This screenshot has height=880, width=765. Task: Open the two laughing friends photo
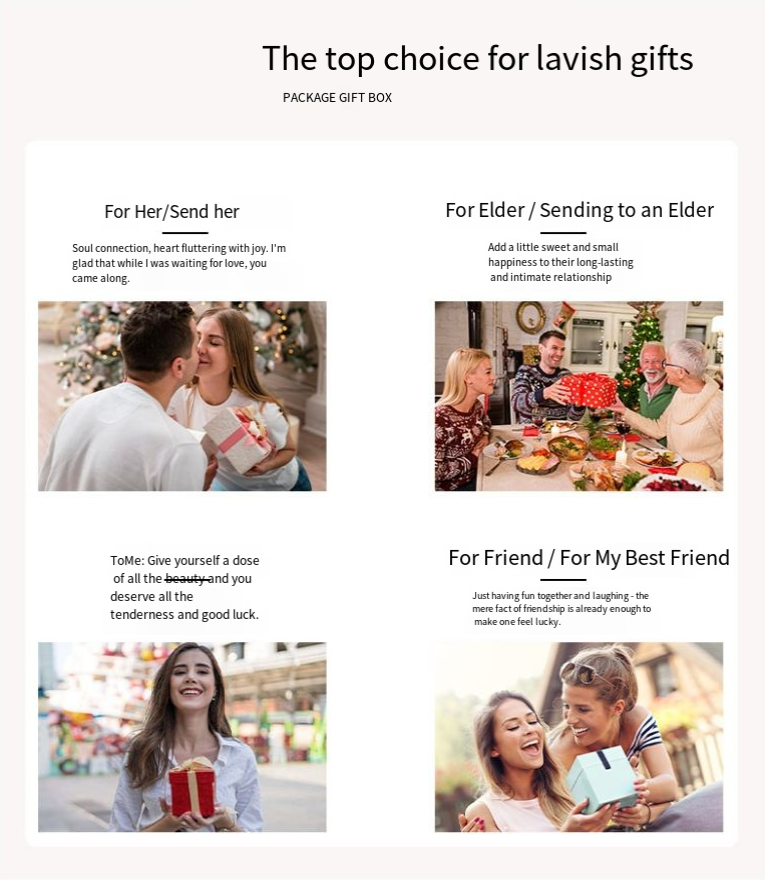pyautogui.click(x=579, y=737)
